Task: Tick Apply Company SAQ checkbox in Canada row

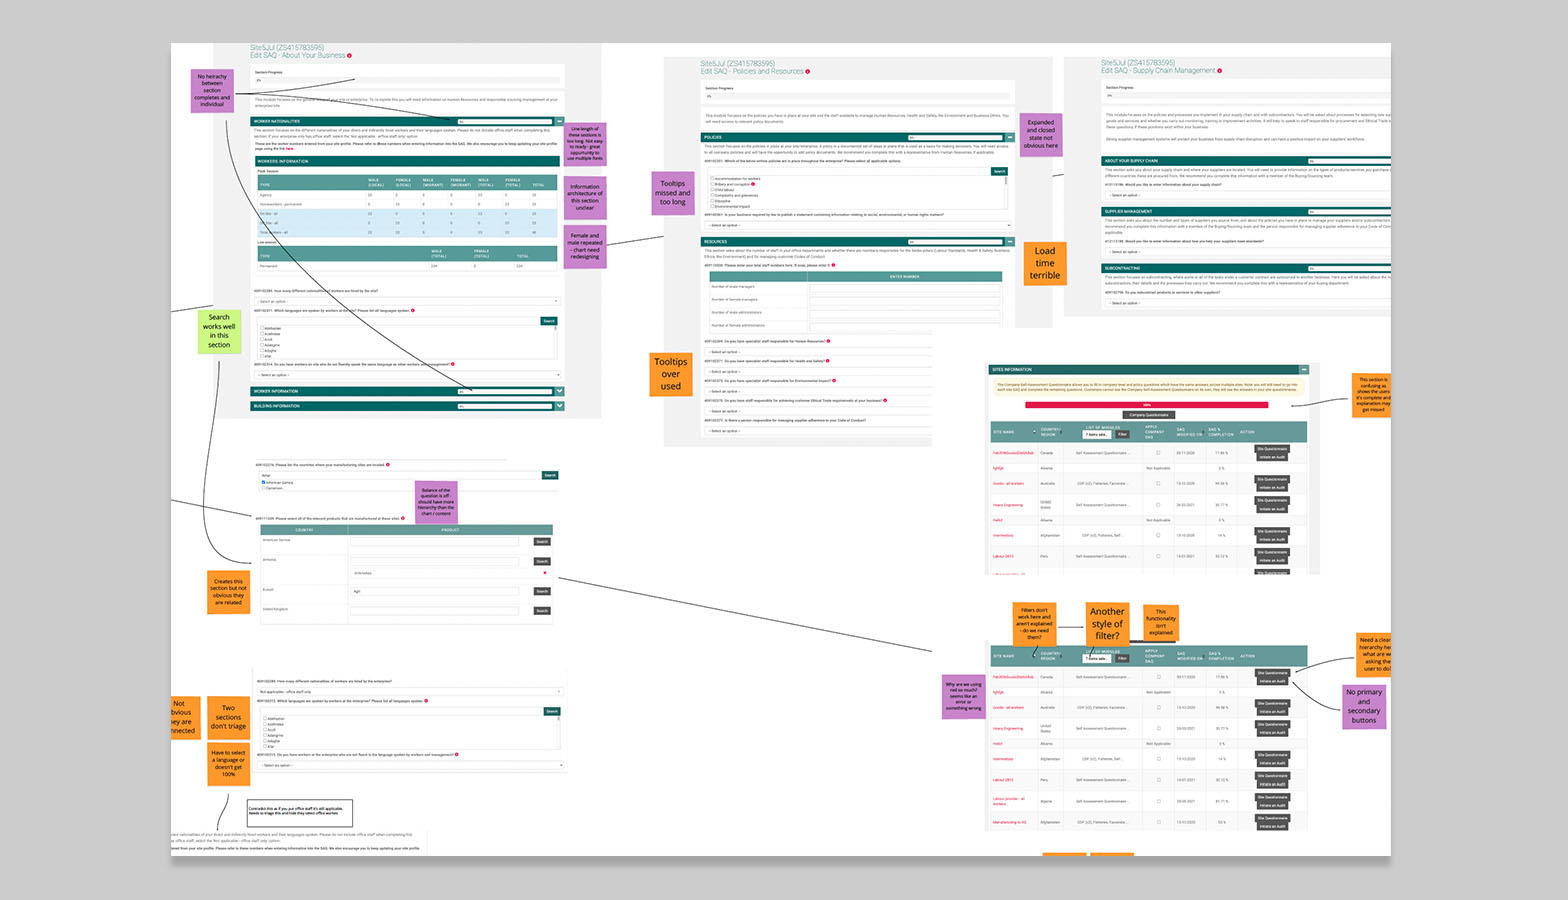Action: [x=1158, y=453]
